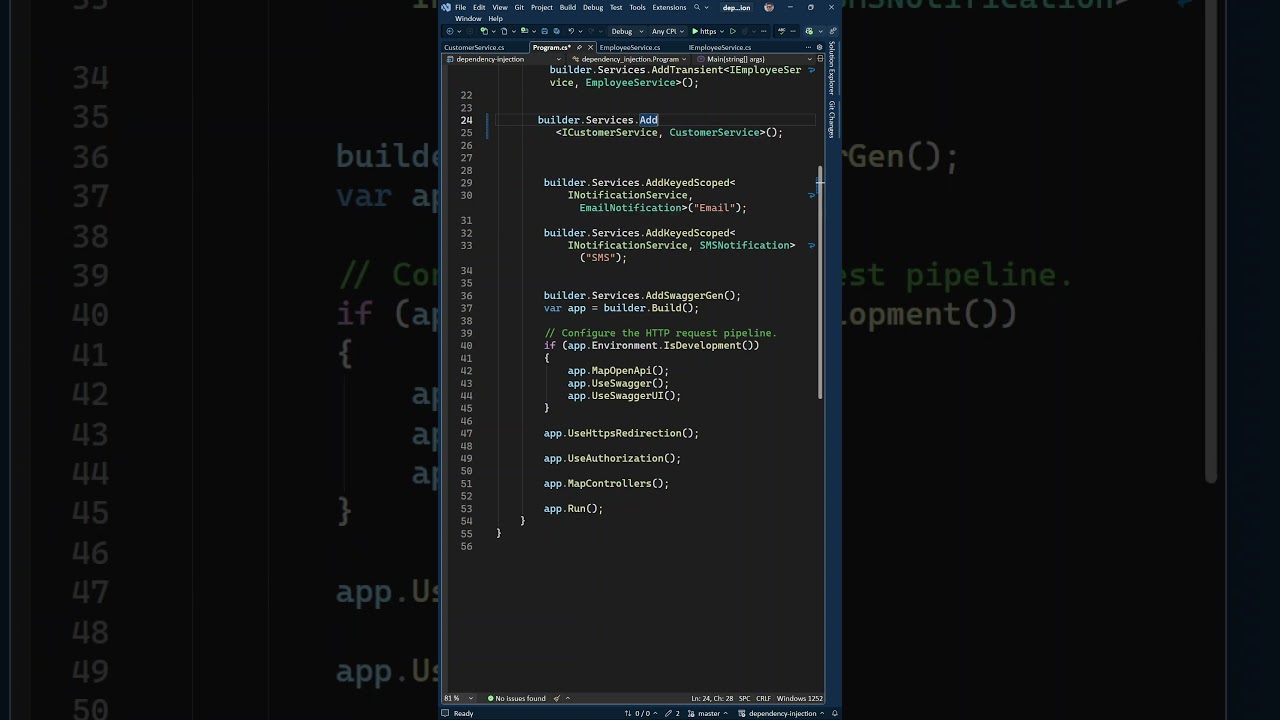Click the GitHub Copilot toolbar icon
Image resolution: width=1280 pixels, height=720 pixels.
(x=810, y=31)
